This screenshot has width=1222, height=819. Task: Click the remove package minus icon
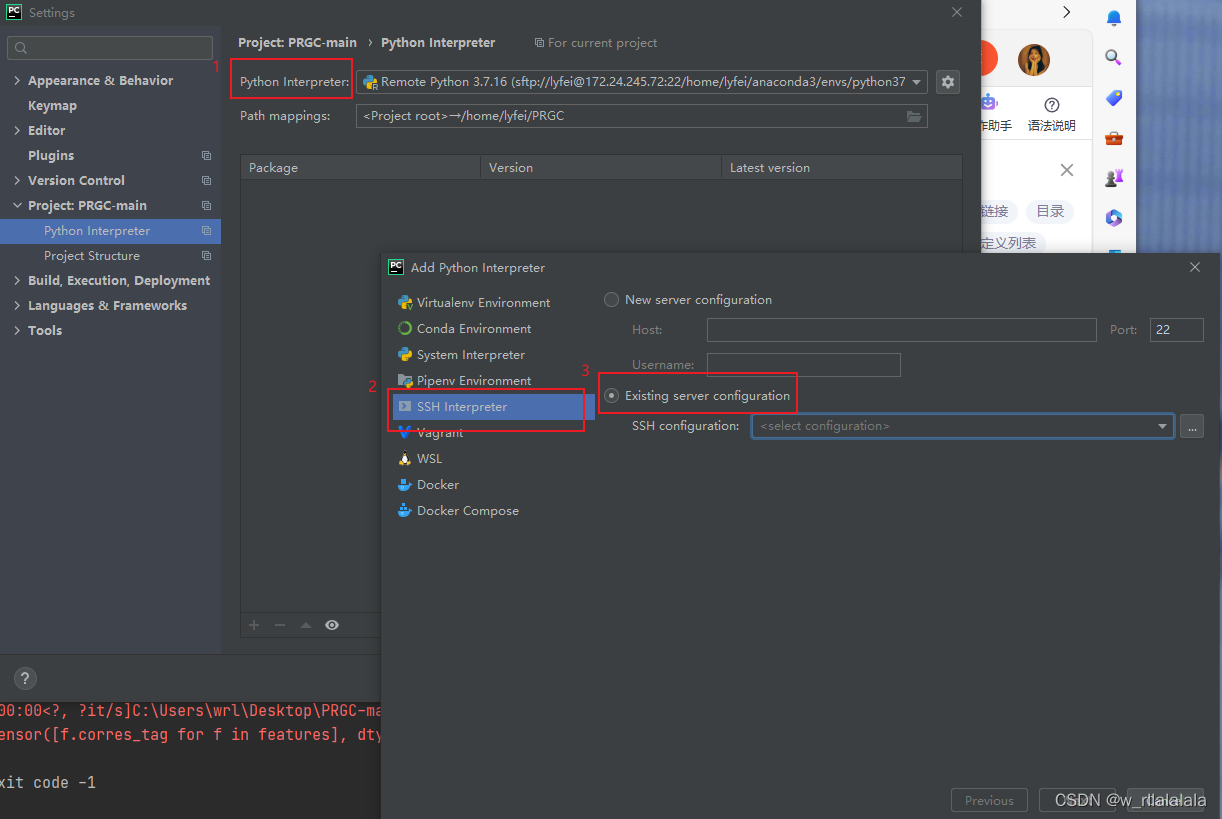280,625
